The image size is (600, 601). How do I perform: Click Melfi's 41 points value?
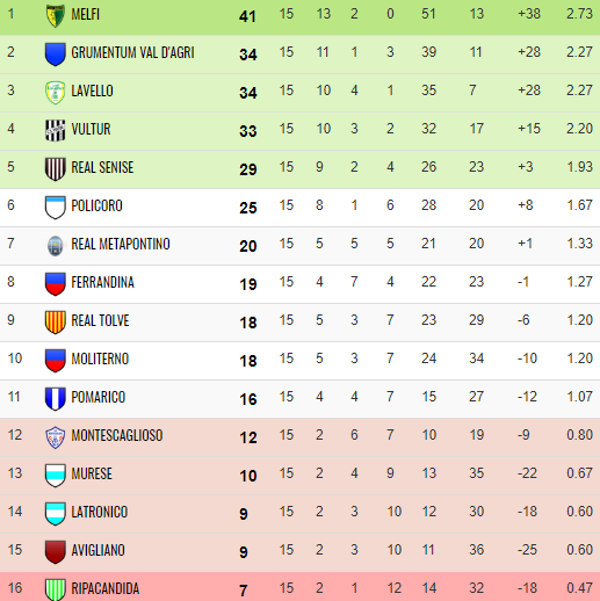coord(247,16)
